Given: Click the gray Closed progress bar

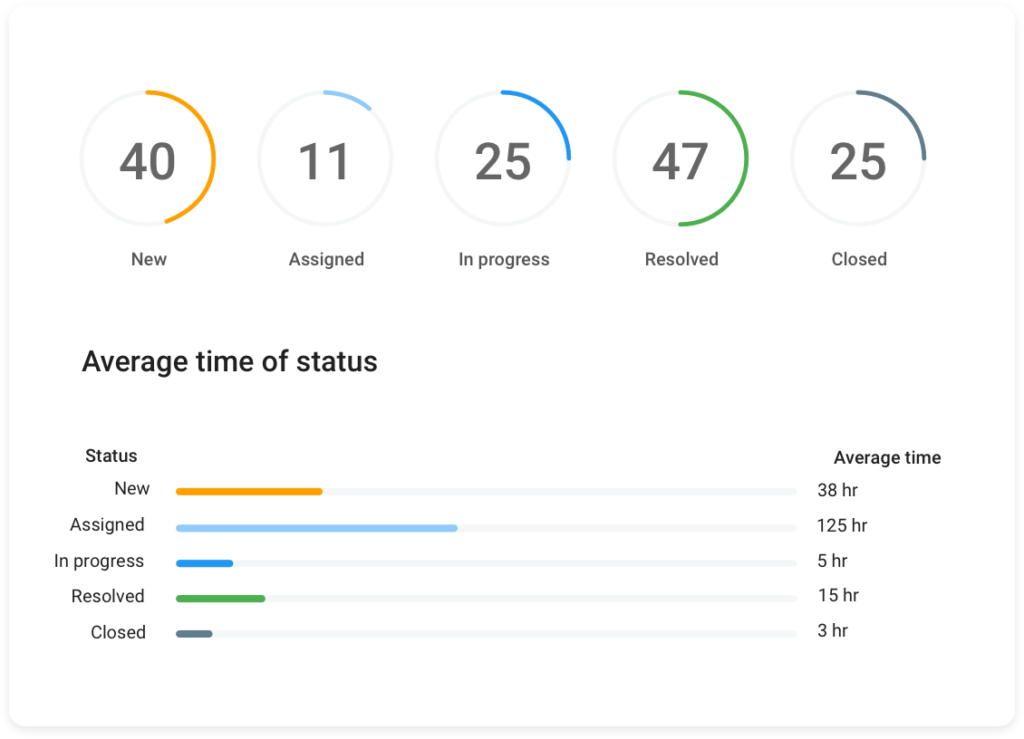Looking at the screenshot, I should [x=194, y=633].
